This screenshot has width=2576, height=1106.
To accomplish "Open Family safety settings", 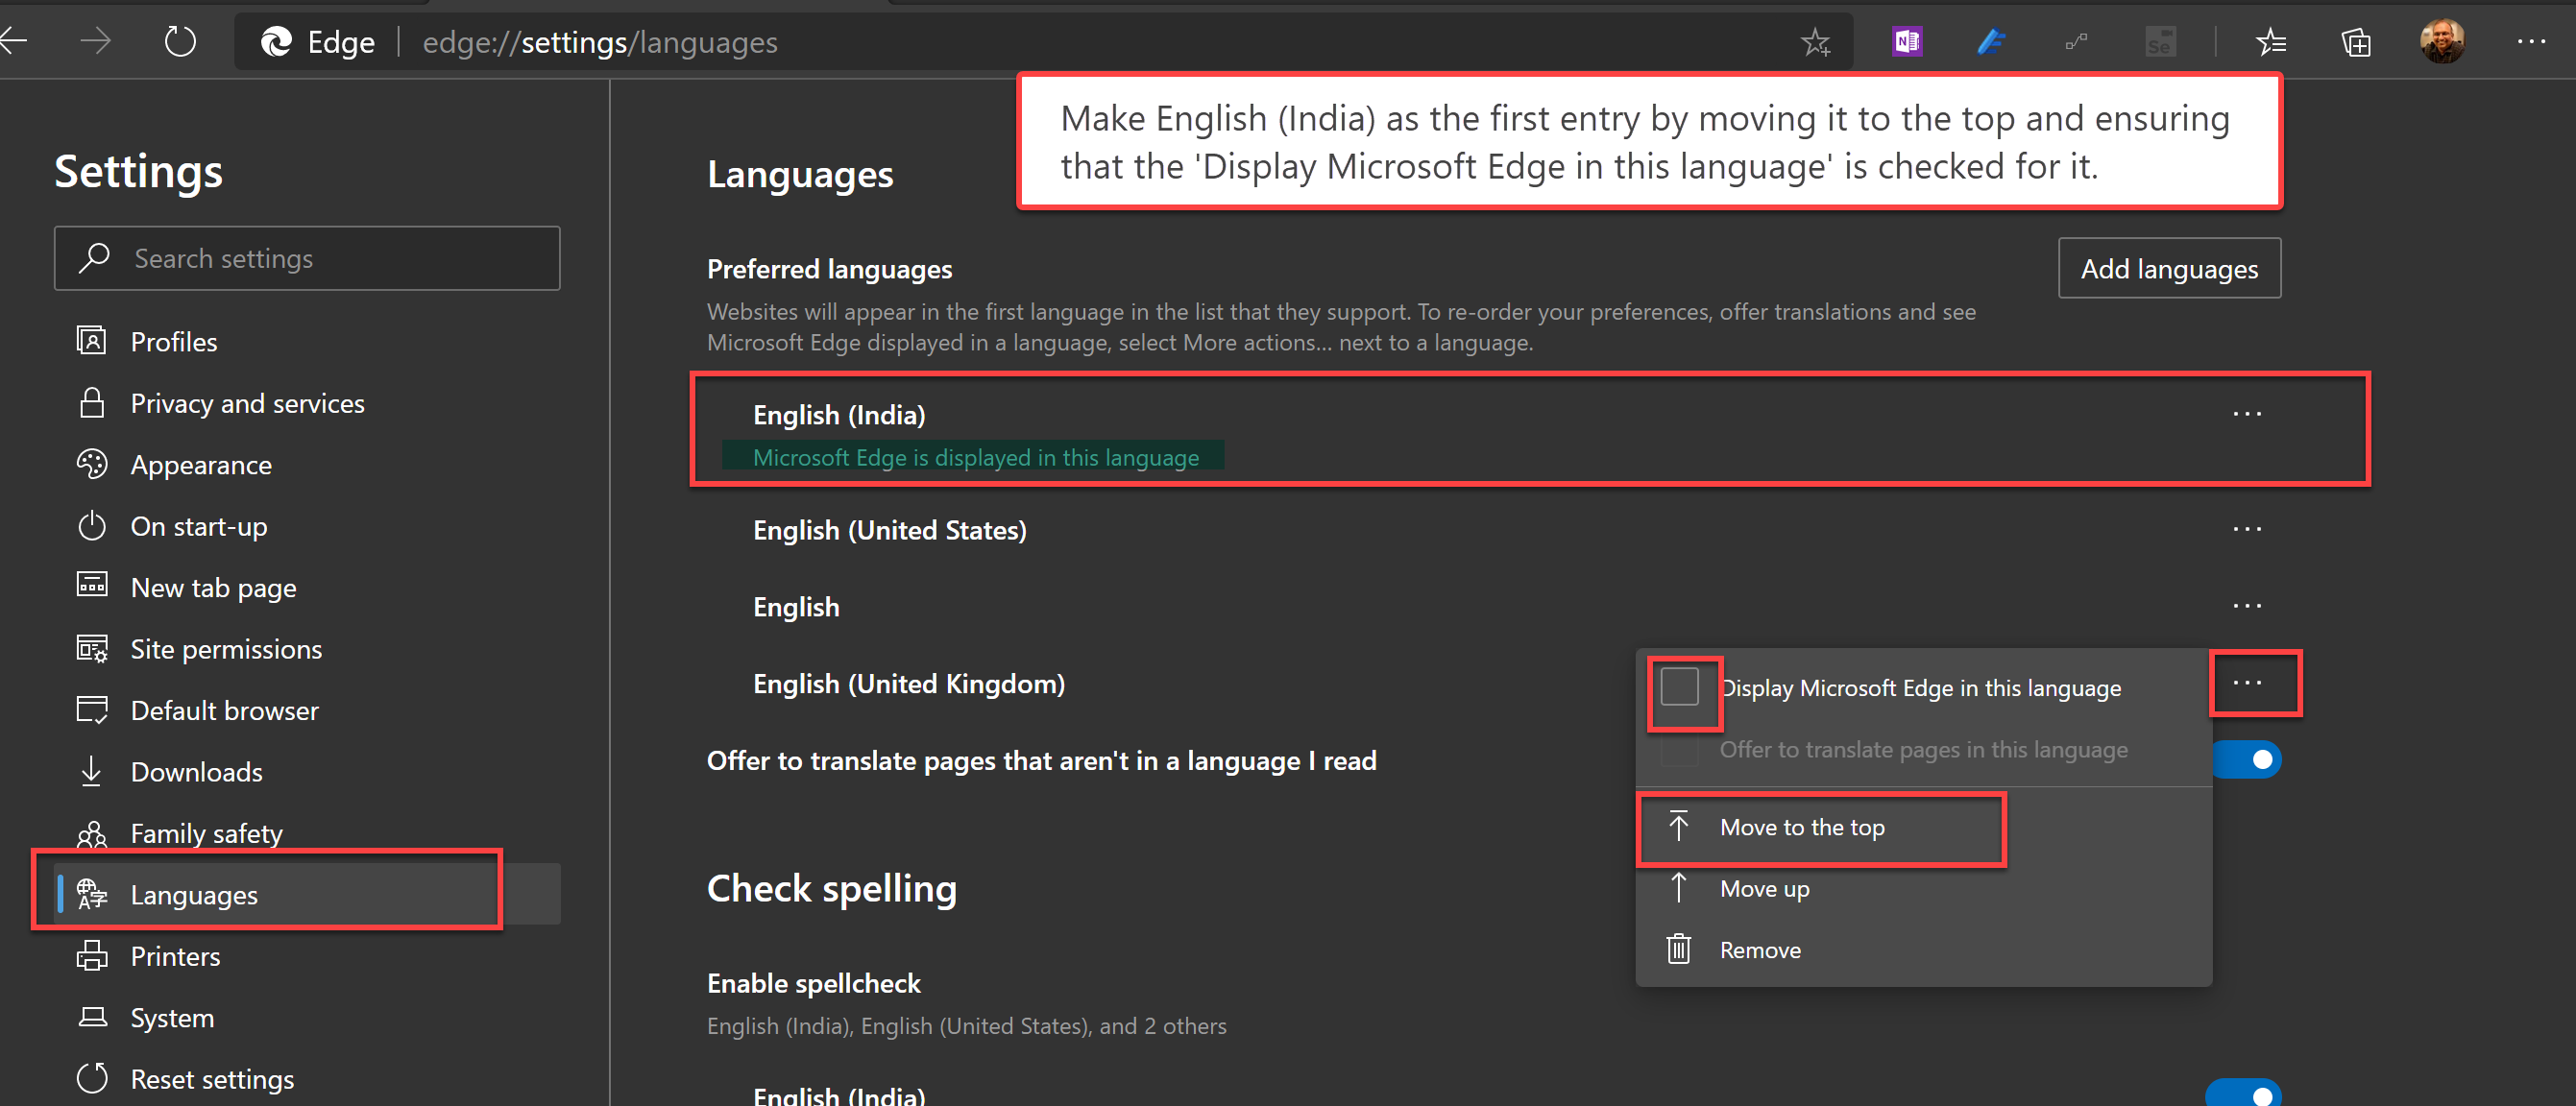I will point(307,833).
